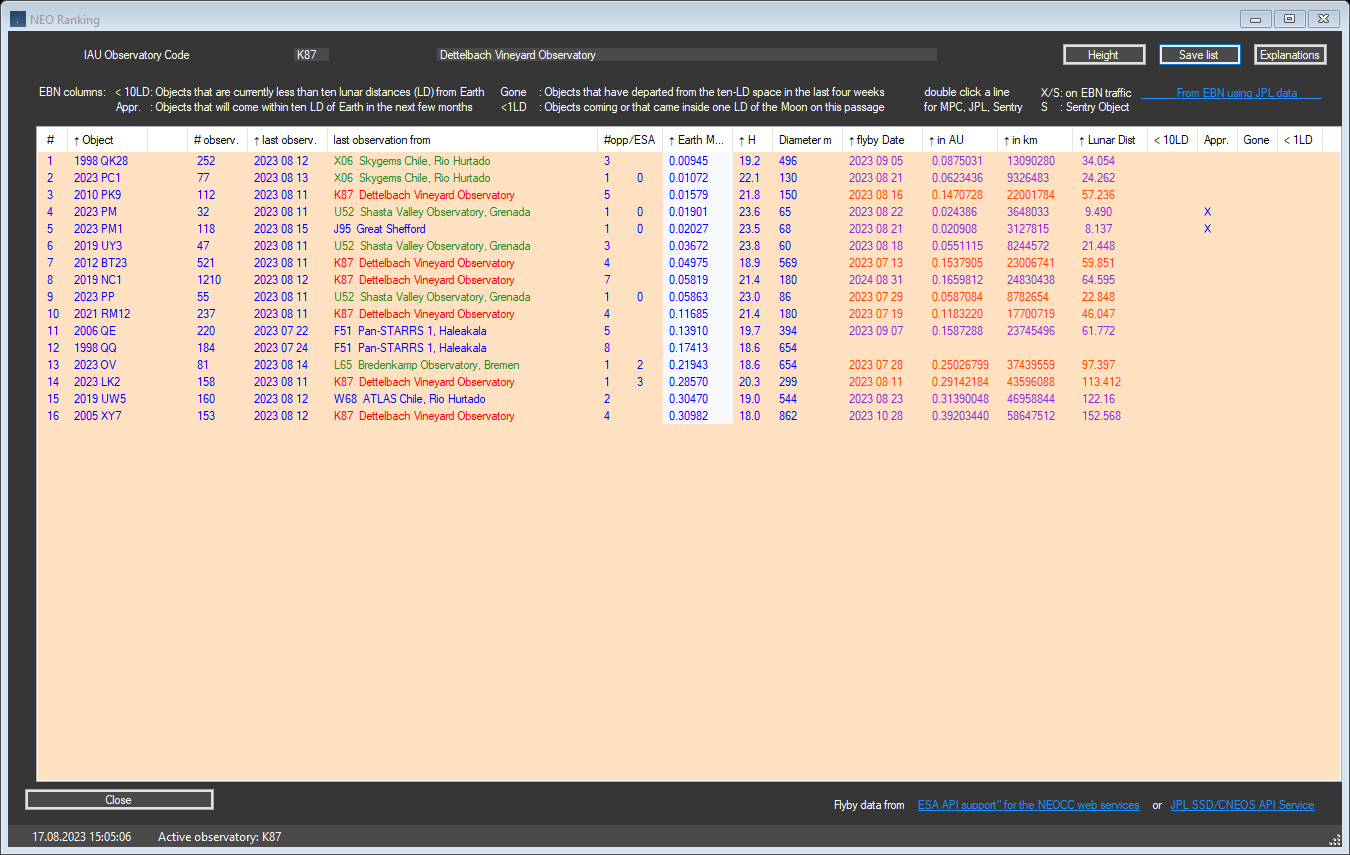This screenshot has width=1350, height=855.
Task: Select object 2006 QE in the list
Action: (95, 331)
